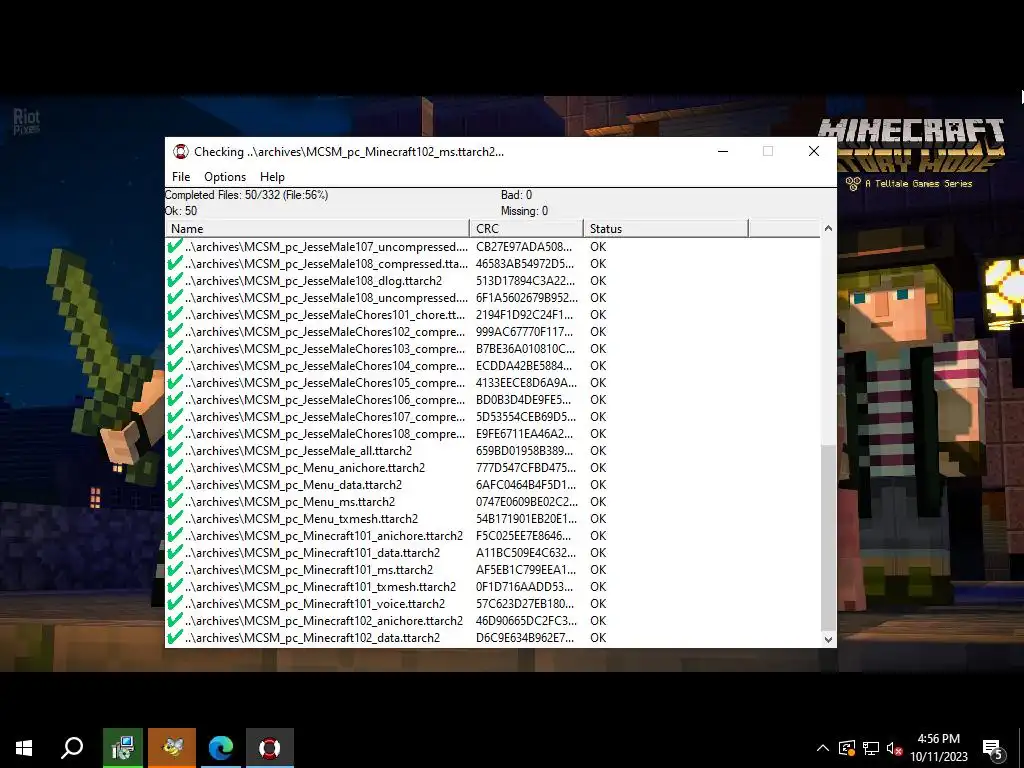Screen dimensions: 1024x768
Task: Click green checkmark for JesseMaleChores104 row
Action: 174,365
